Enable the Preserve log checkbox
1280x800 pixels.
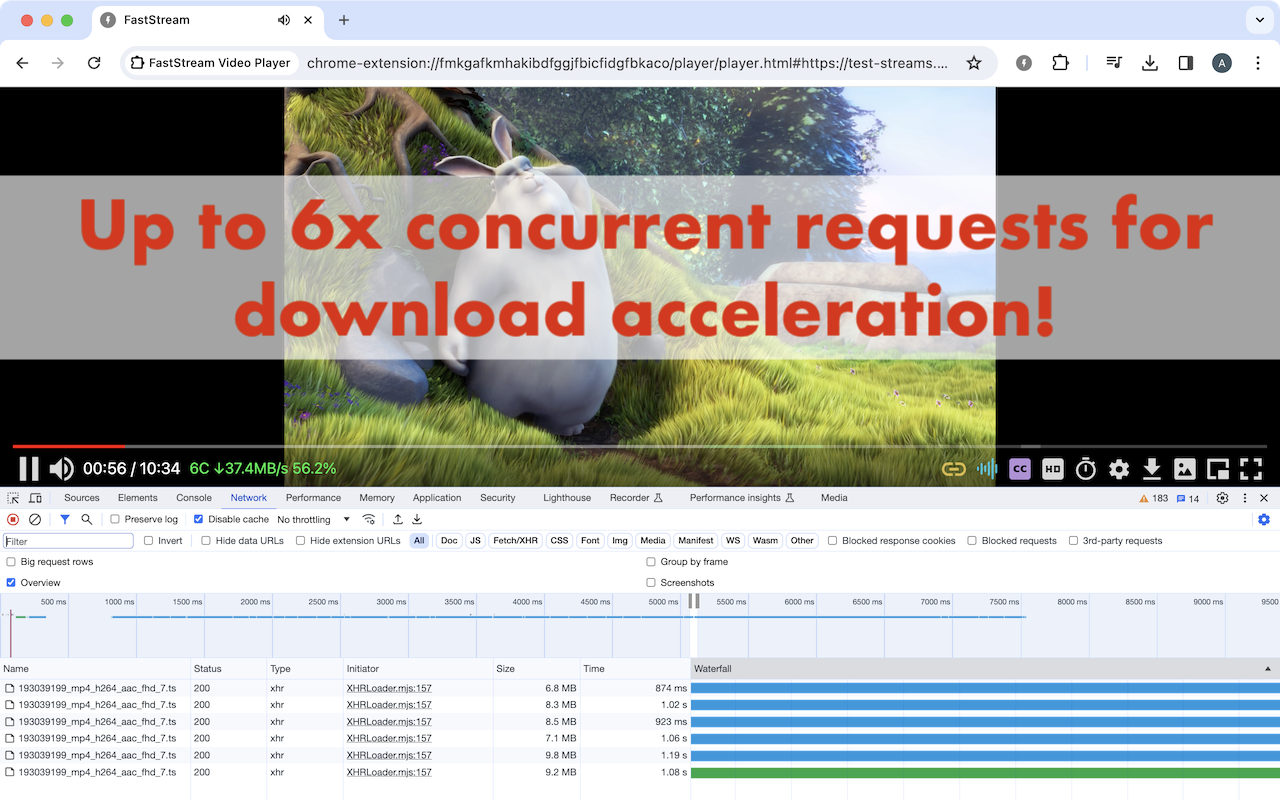[115, 519]
